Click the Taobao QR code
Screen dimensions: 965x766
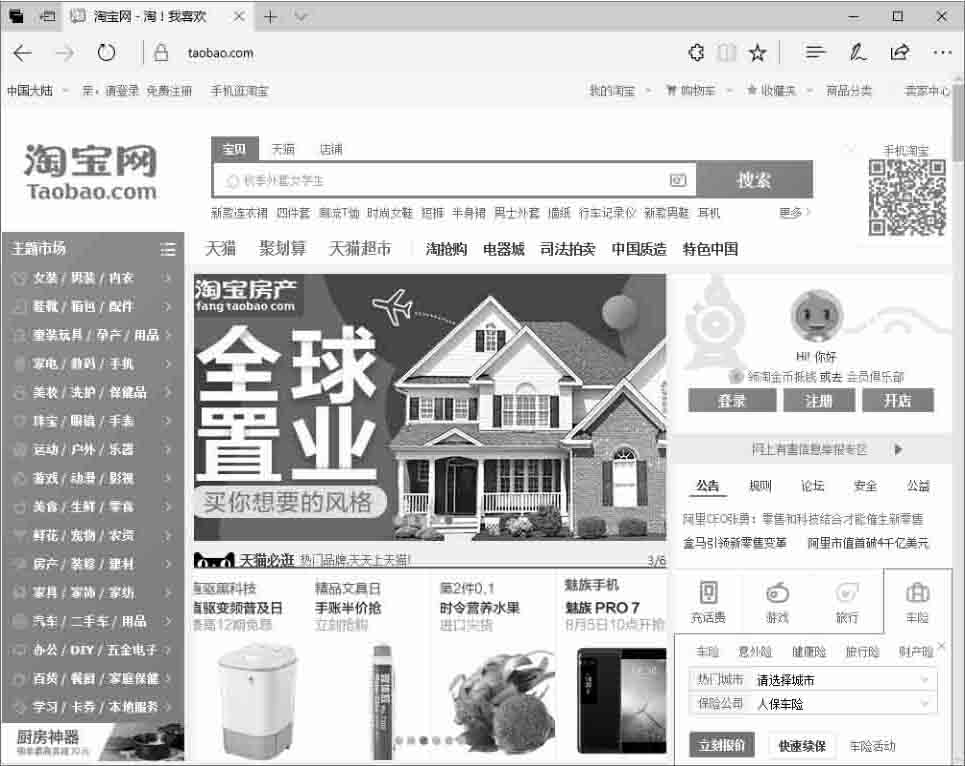[x=907, y=197]
